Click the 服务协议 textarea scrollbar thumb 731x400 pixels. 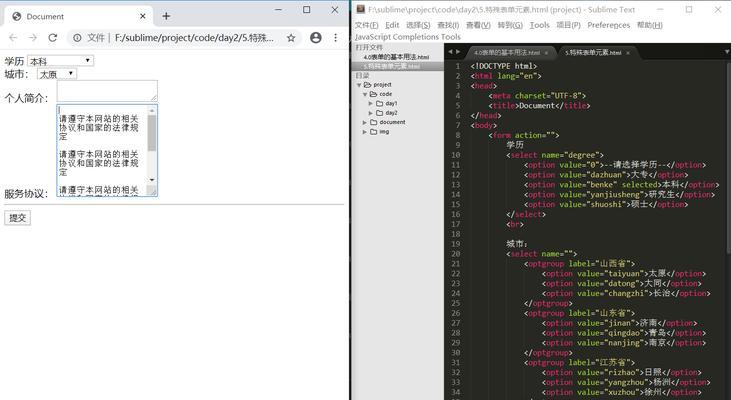tap(152, 133)
